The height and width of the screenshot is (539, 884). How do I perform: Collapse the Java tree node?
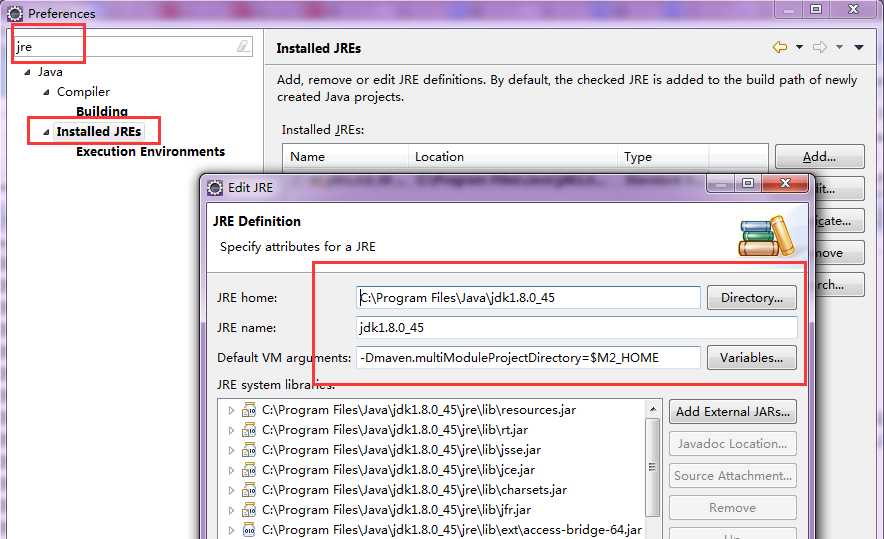click(x=27, y=72)
